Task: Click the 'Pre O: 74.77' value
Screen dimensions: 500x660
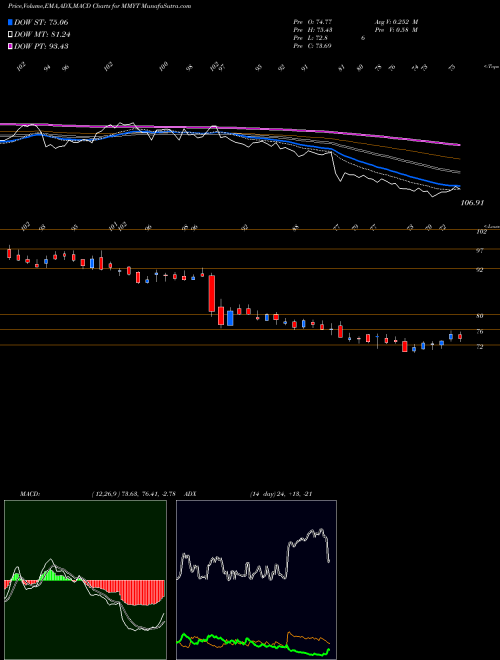Action: [x=313, y=22]
